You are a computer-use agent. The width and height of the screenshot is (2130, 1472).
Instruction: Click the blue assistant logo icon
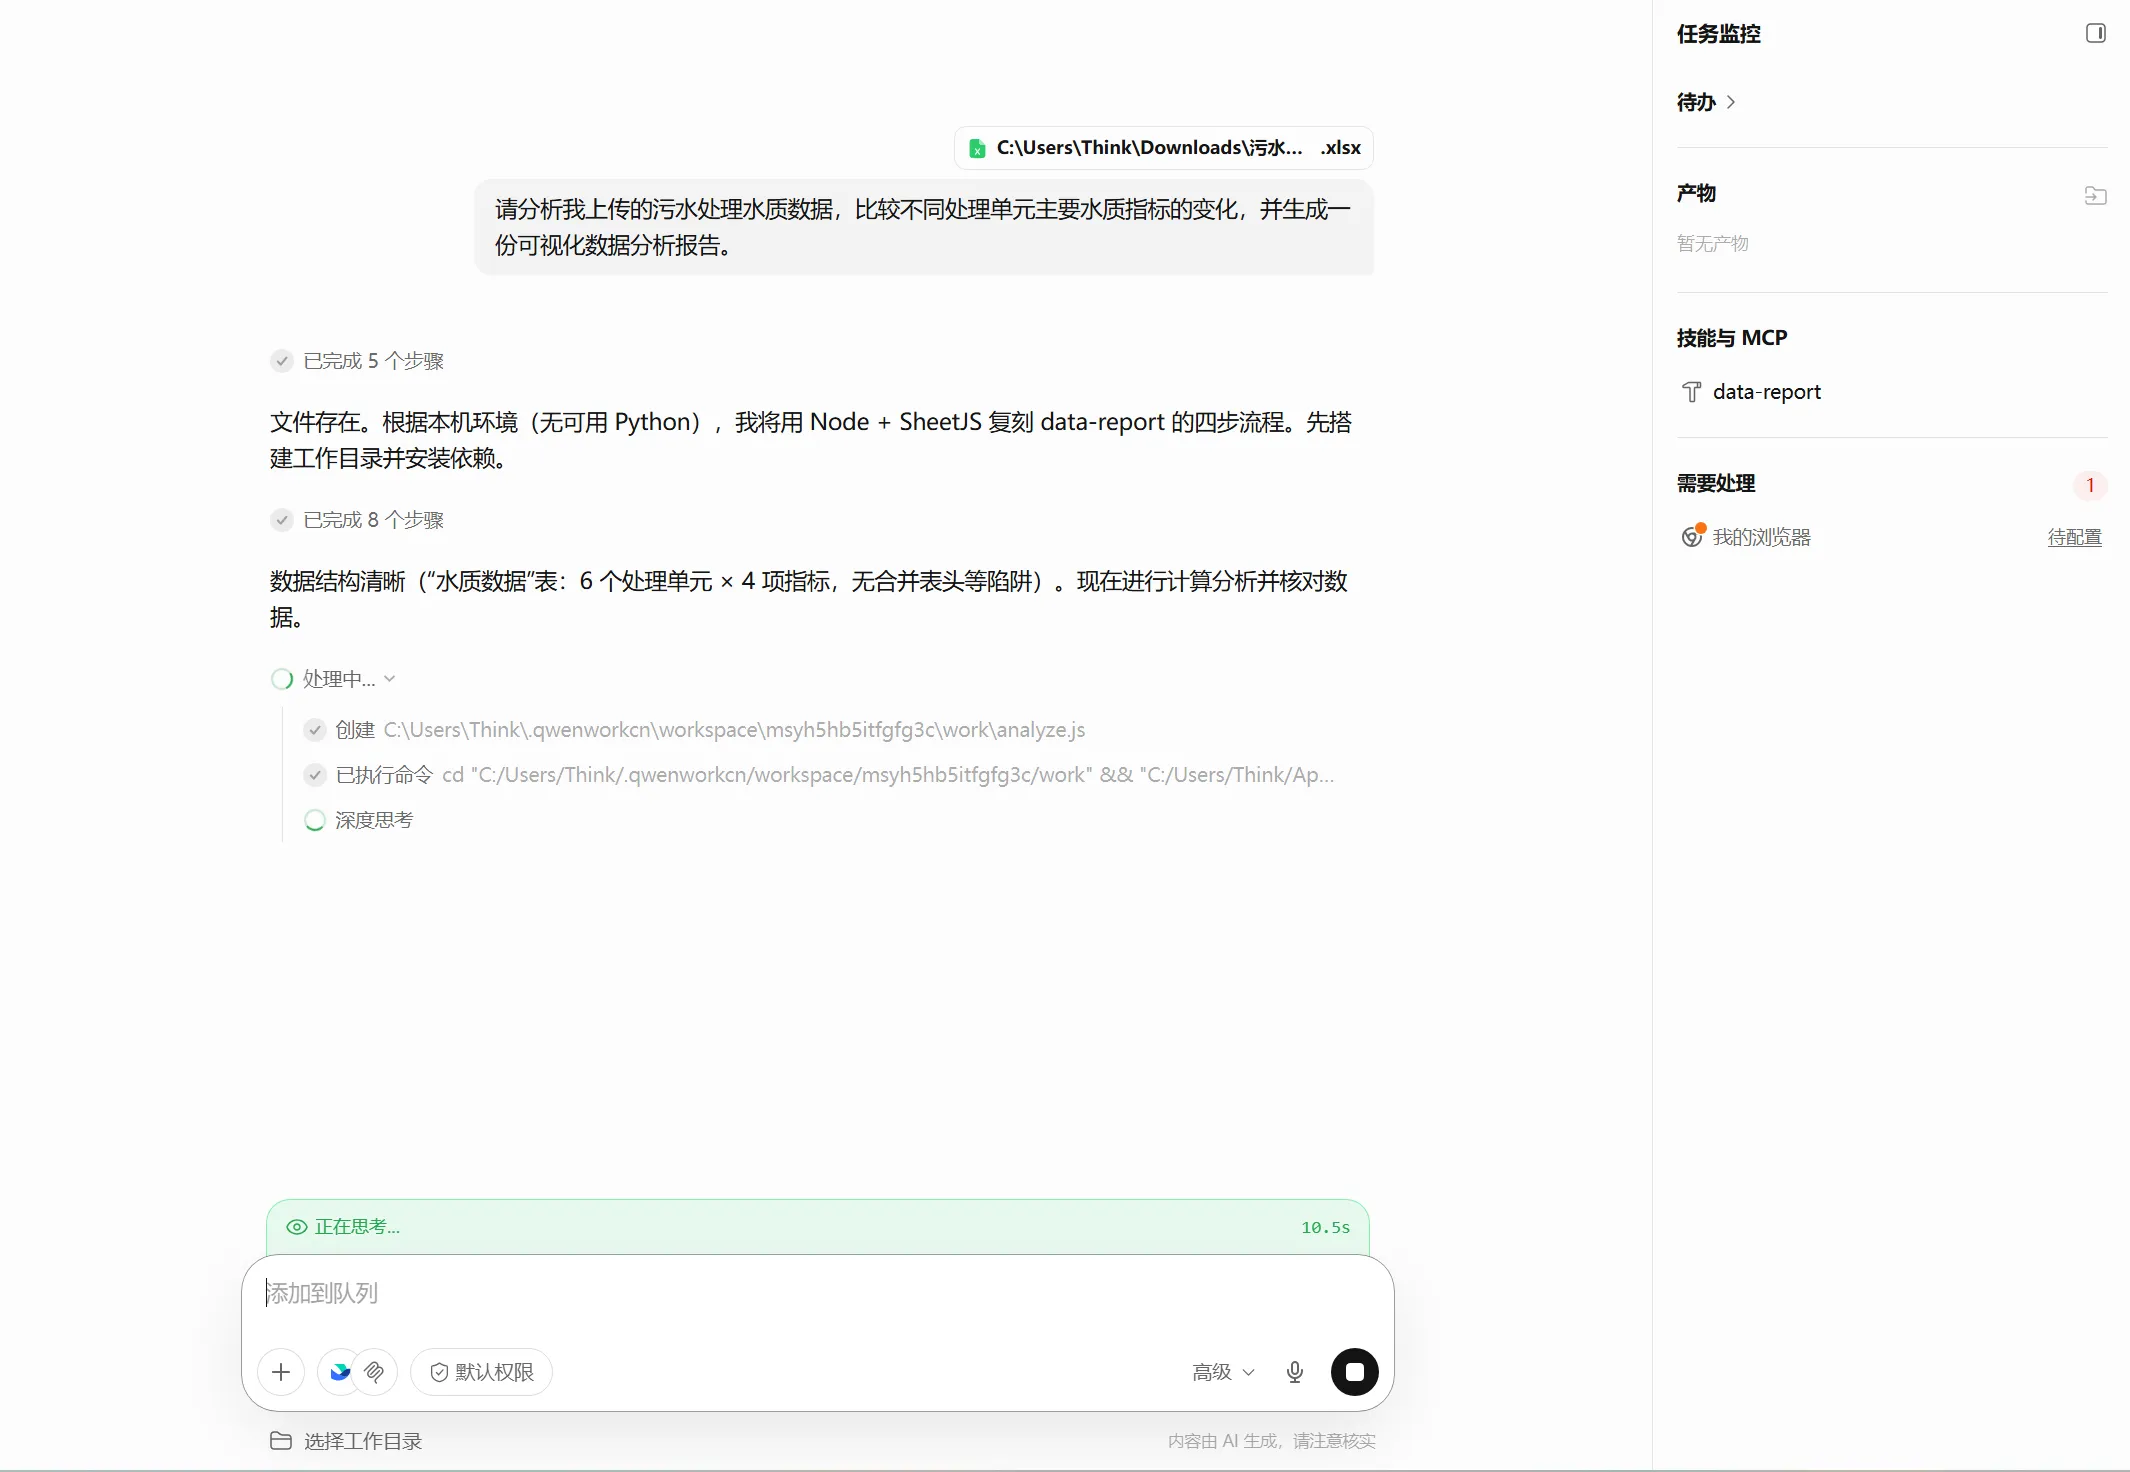(340, 1372)
